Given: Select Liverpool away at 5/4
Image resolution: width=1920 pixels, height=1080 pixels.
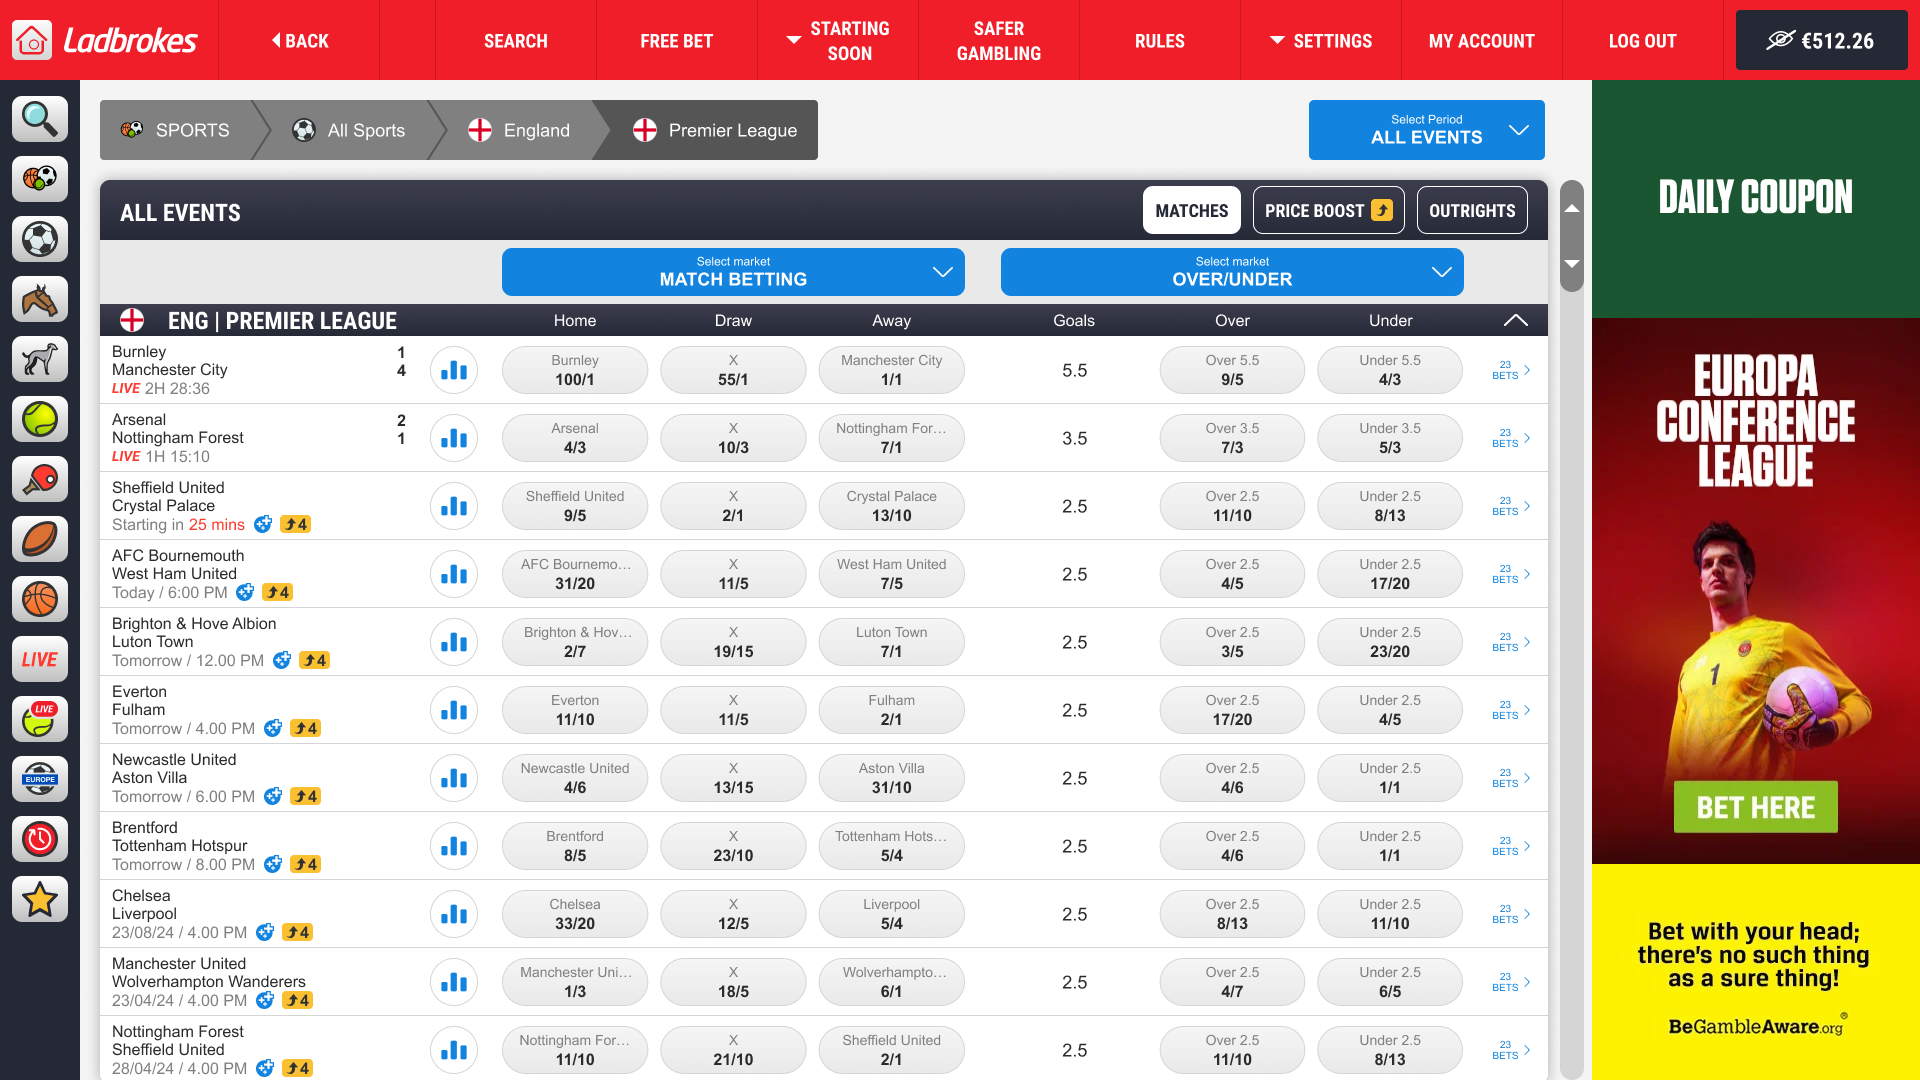Looking at the screenshot, I should tap(891, 914).
